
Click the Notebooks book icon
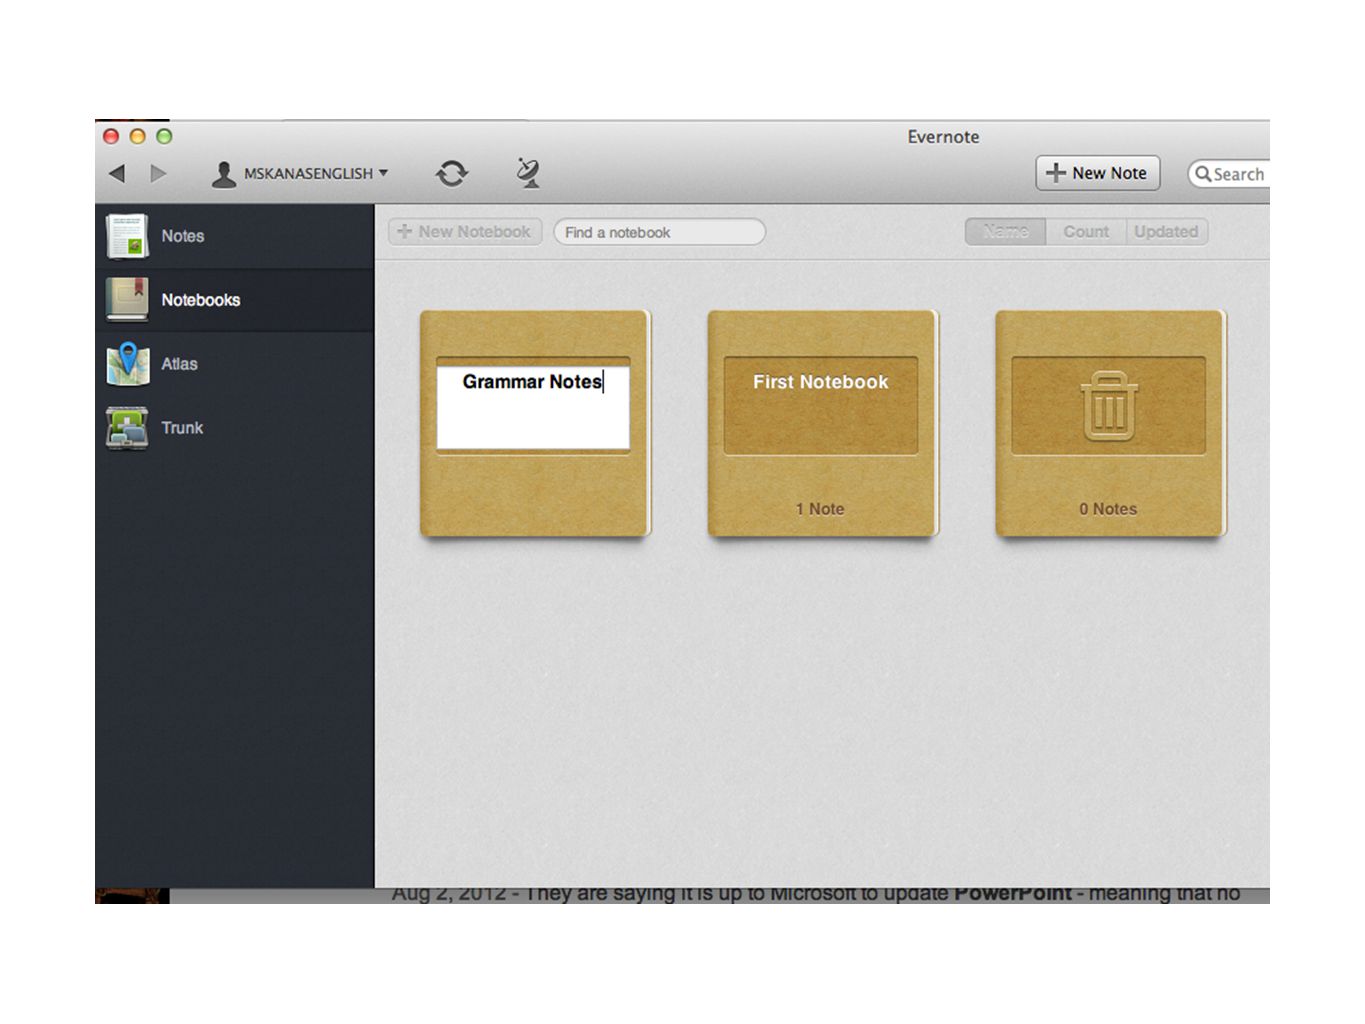pyautogui.click(x=127, y=300)
